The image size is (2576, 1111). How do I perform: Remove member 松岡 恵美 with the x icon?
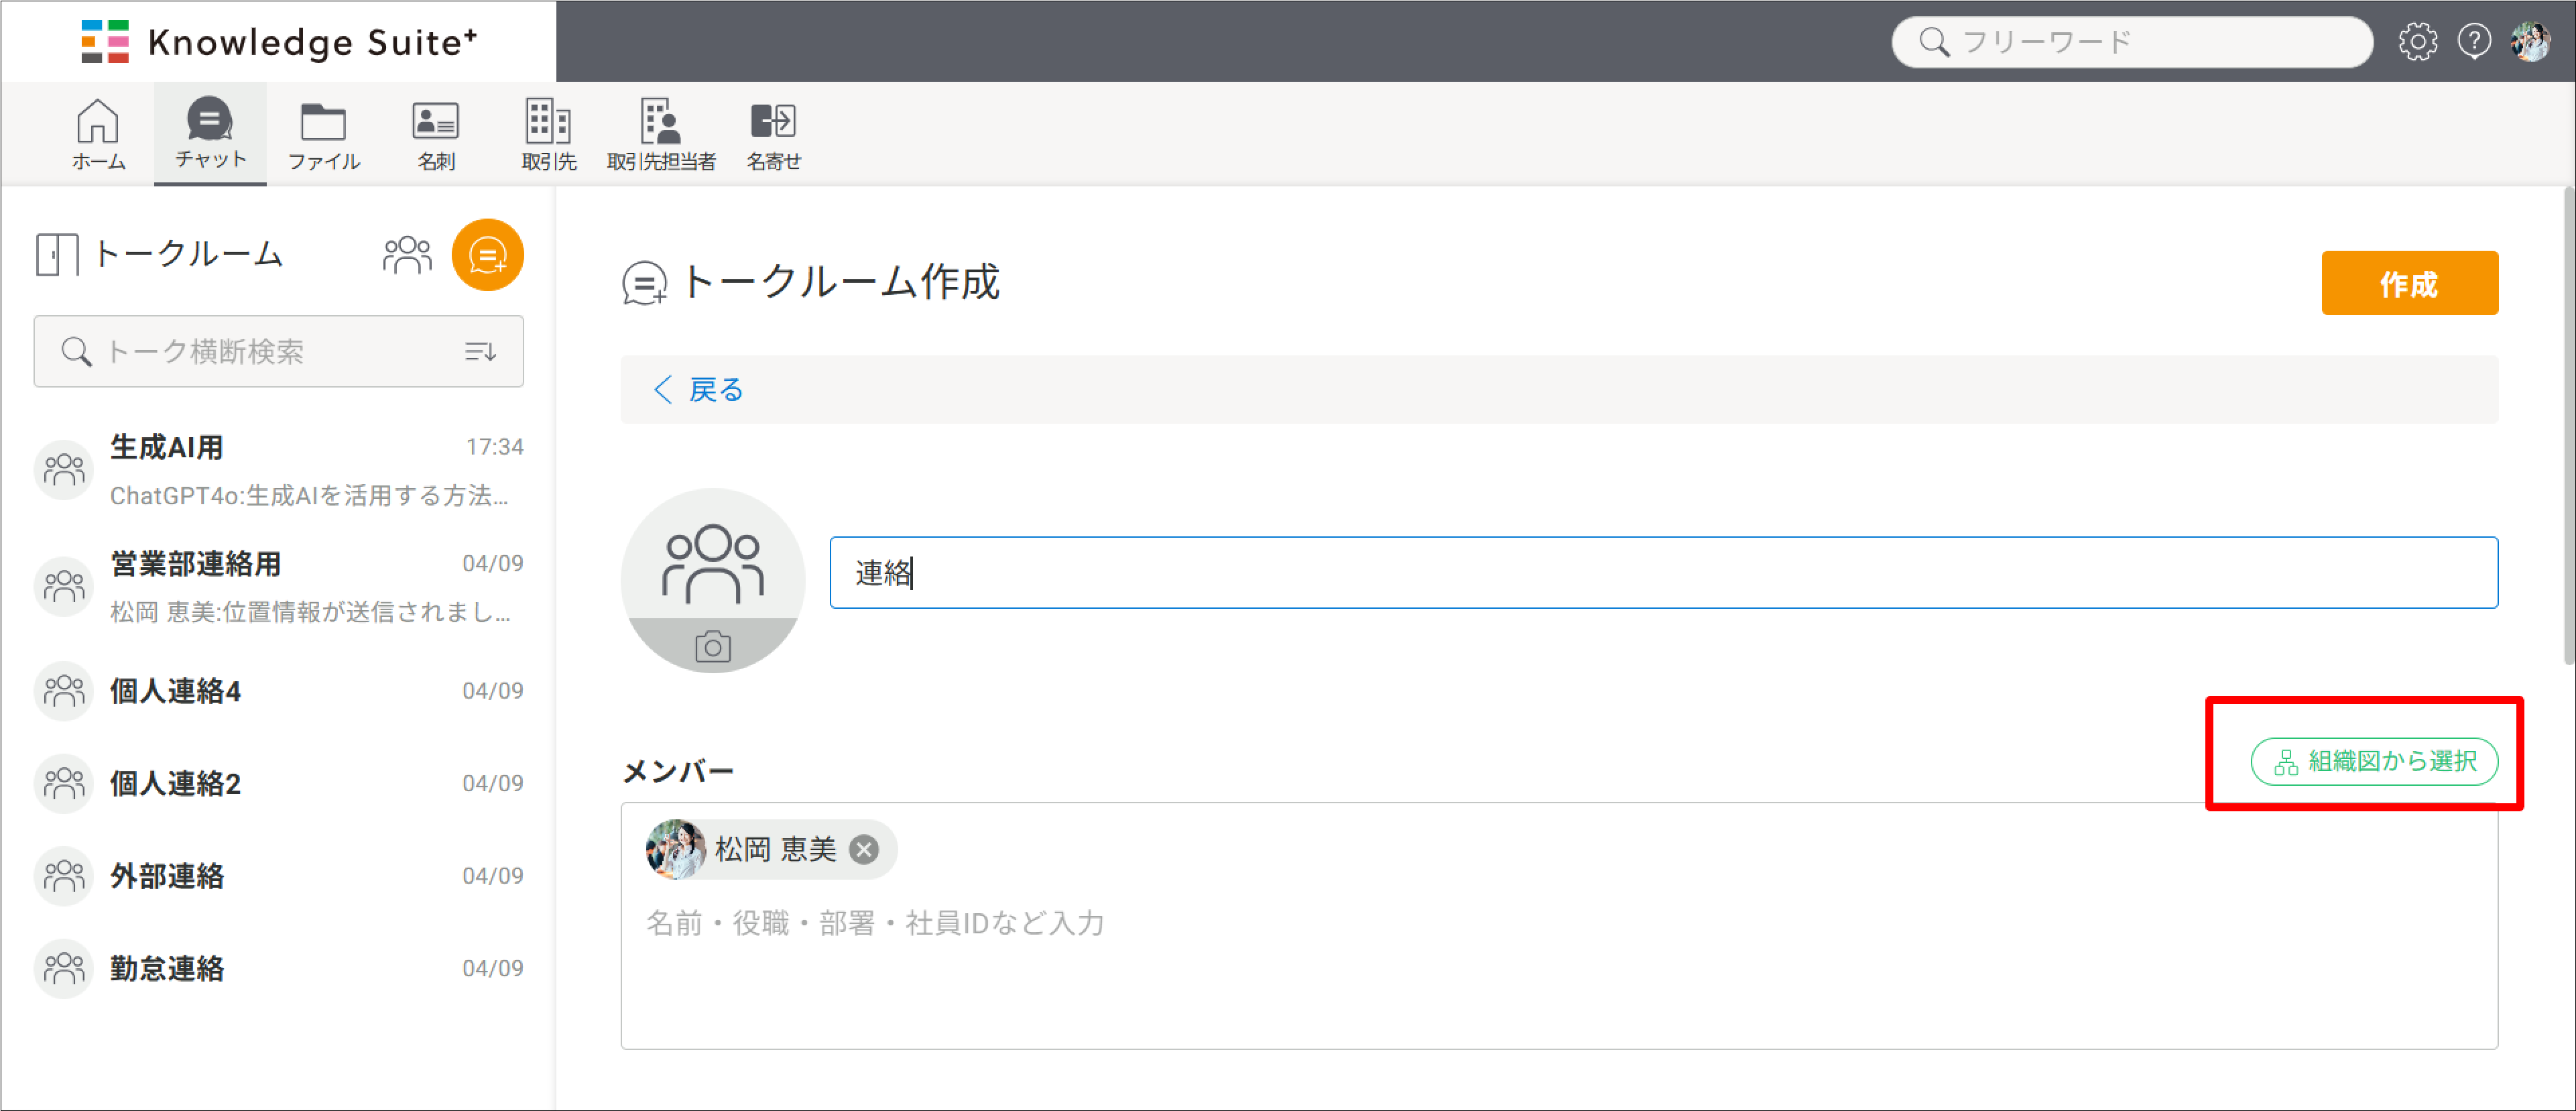click(x=864, y=849)
